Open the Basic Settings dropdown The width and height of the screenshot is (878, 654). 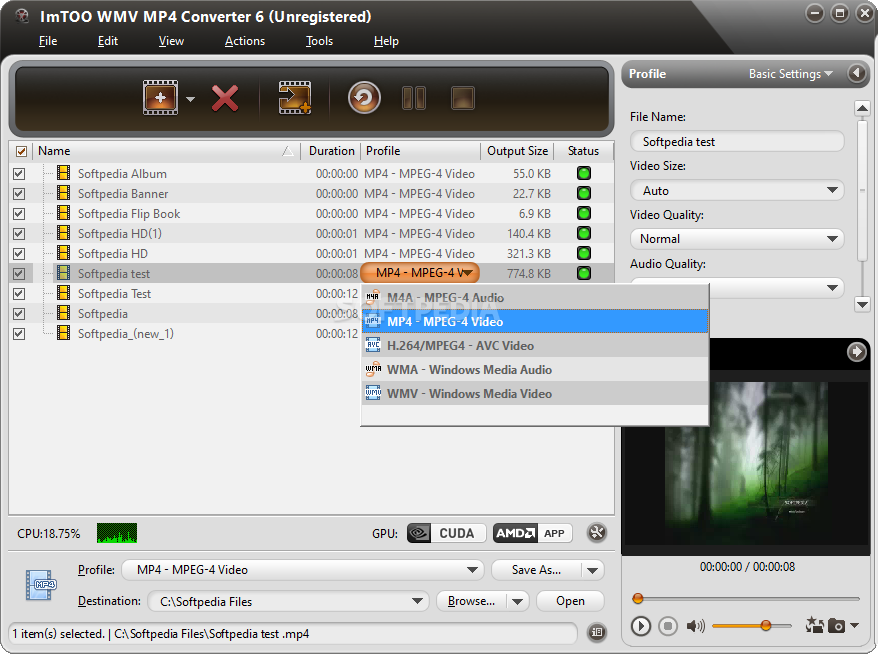coord(791,74)
